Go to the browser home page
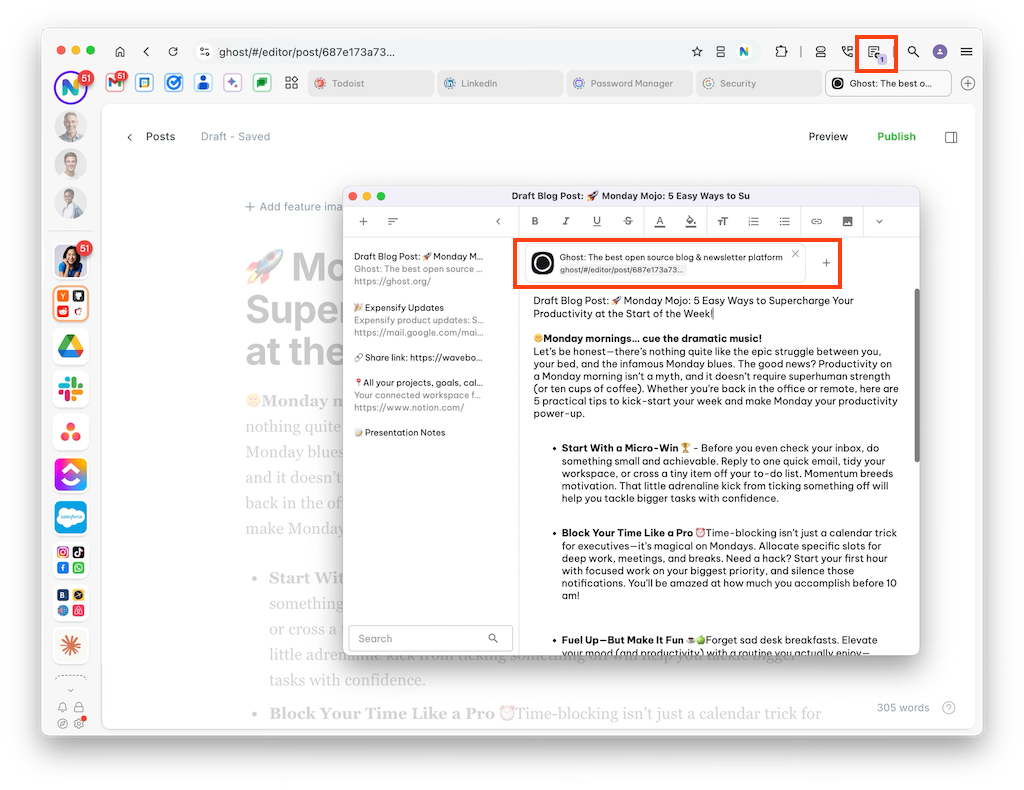 [120, 52]
